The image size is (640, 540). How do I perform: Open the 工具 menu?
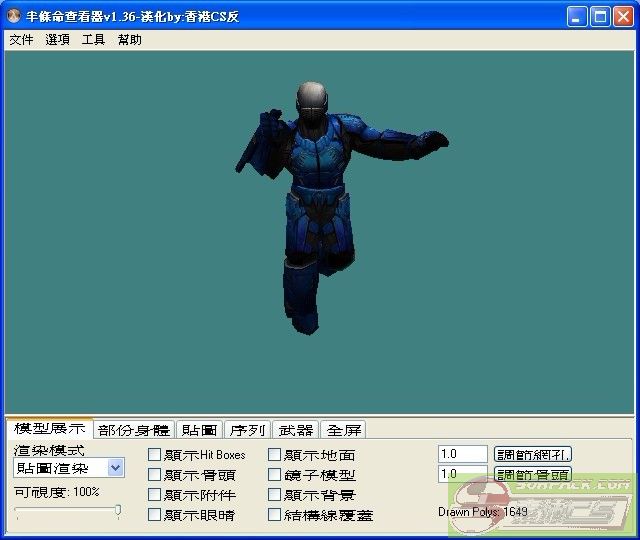pos(93,40)
